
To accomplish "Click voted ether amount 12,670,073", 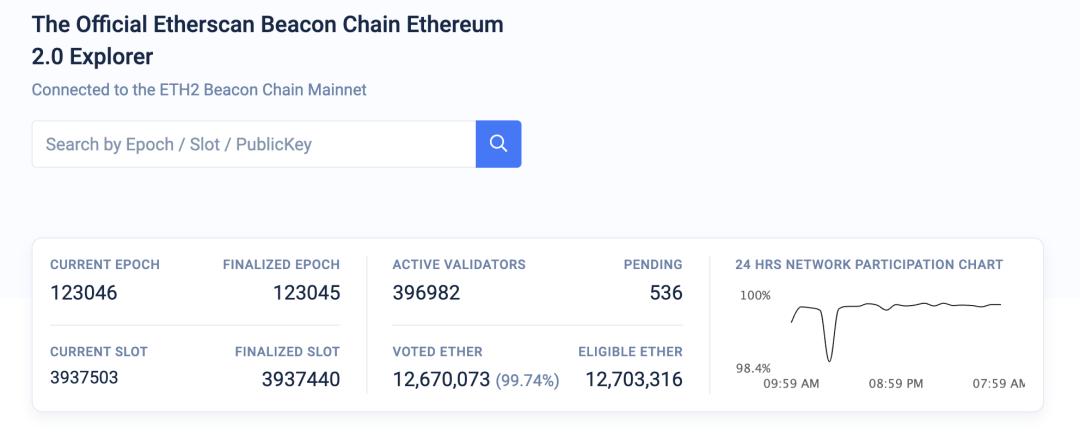I will [x=441, y=379].
